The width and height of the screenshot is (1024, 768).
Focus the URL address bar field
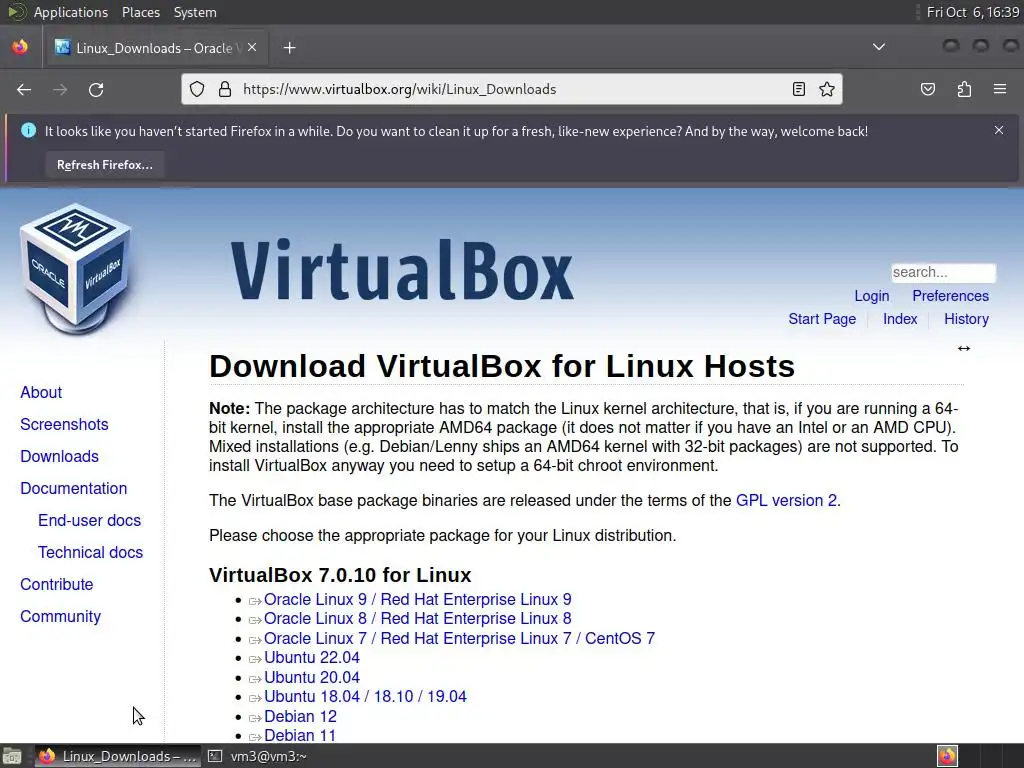point(512,89)
